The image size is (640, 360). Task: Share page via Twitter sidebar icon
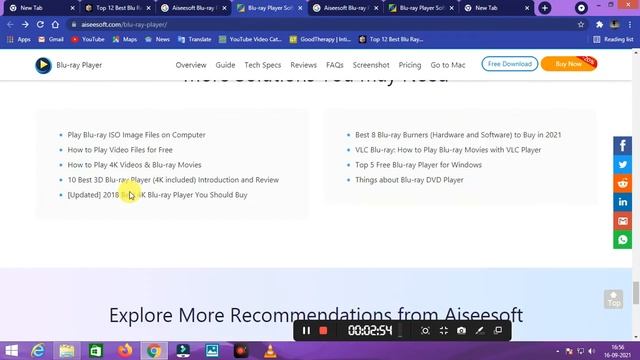point(622,164)
